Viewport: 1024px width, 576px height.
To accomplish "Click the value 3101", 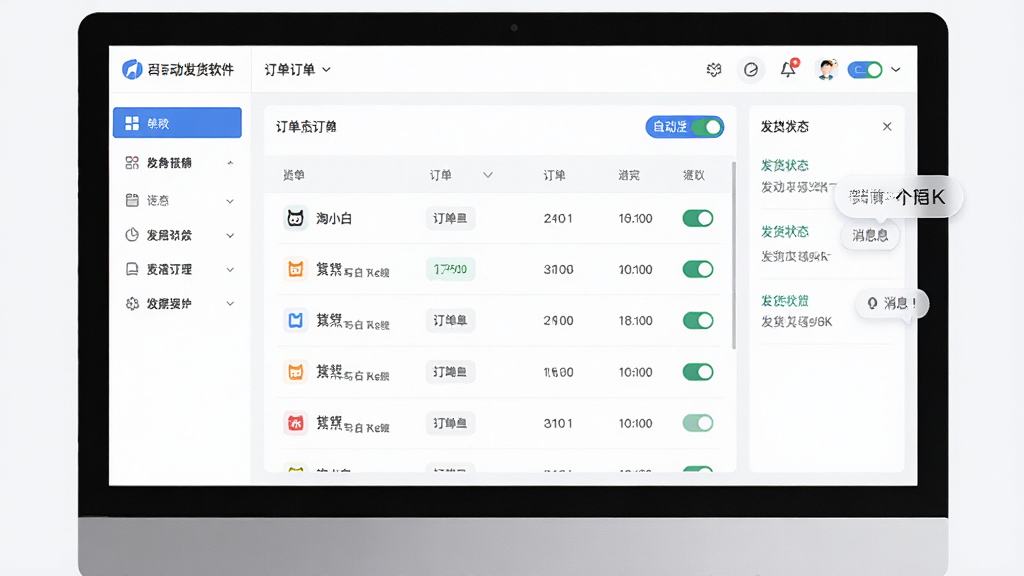I will coord(558,423).
